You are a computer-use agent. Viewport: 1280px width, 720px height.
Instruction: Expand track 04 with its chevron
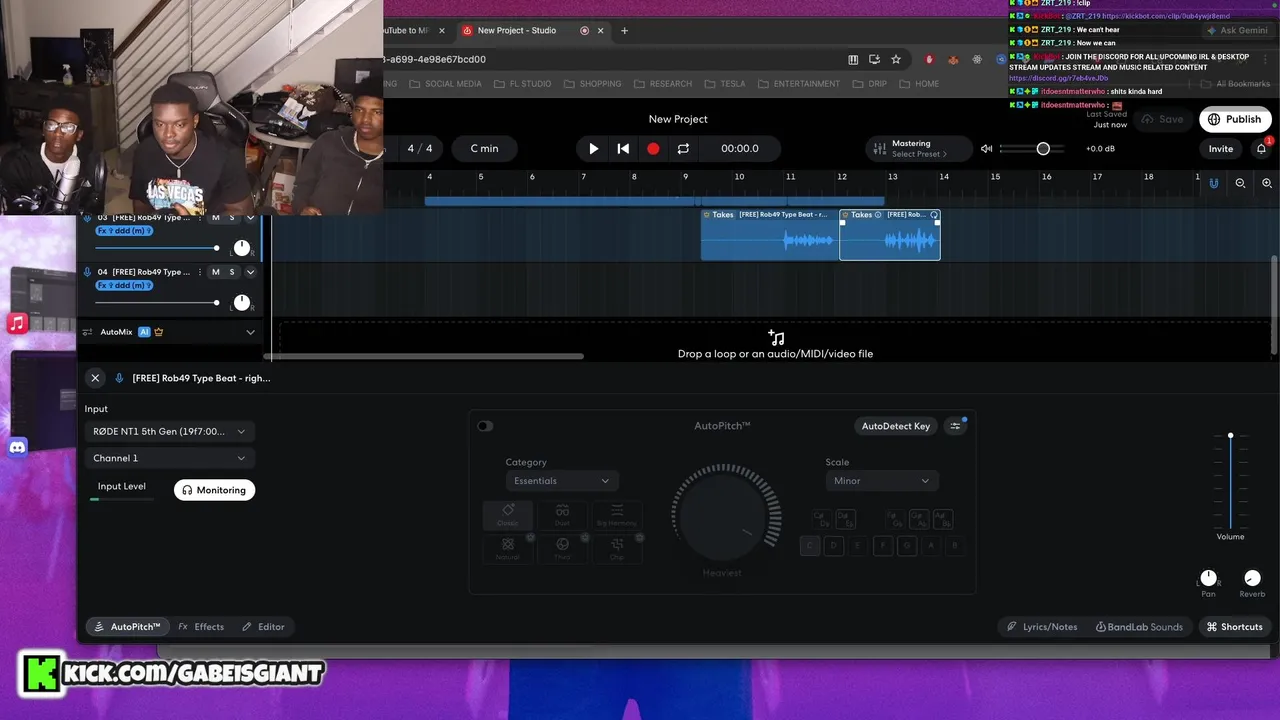pyautogui.click(x=250, y=272)
